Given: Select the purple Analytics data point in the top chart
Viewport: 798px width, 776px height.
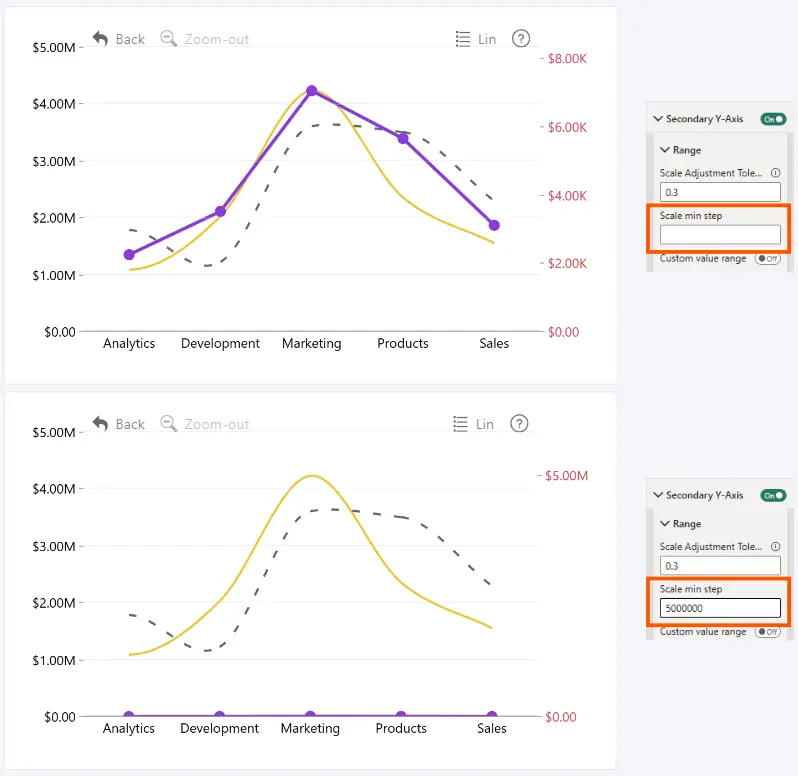Looking at the screenshot, I should point(129,254).
